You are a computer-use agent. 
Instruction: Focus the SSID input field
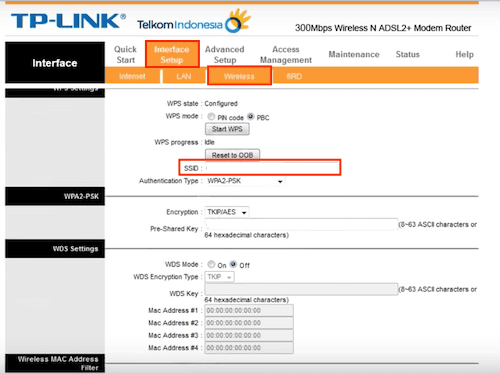tap(272, 168)
